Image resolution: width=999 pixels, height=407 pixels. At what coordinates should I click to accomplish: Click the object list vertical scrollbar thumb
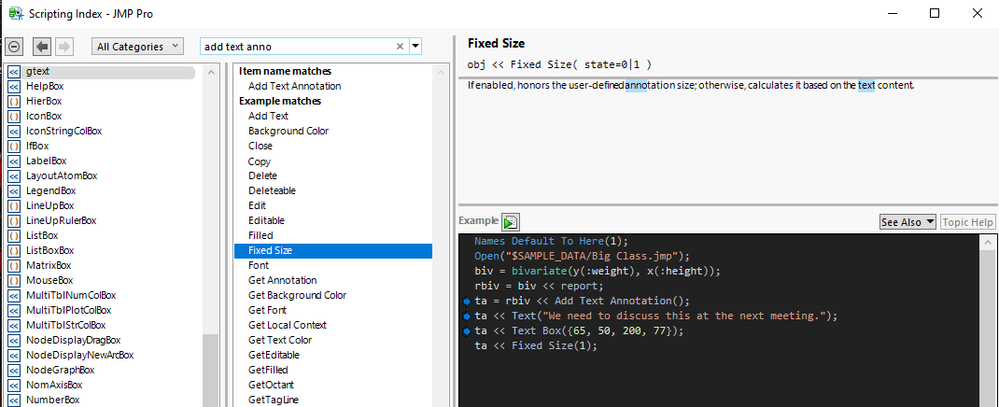click(x=210, y=371)
